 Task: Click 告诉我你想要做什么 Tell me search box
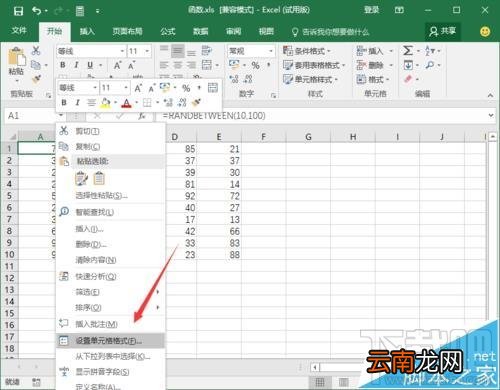pyautogui.click(x=331, y=32)
